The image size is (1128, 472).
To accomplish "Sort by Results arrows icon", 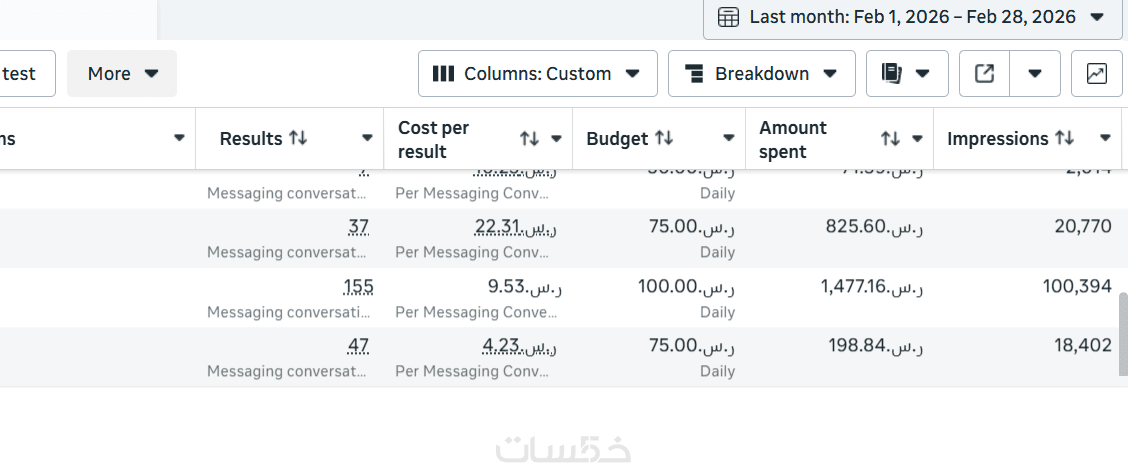I will (298, 138).
